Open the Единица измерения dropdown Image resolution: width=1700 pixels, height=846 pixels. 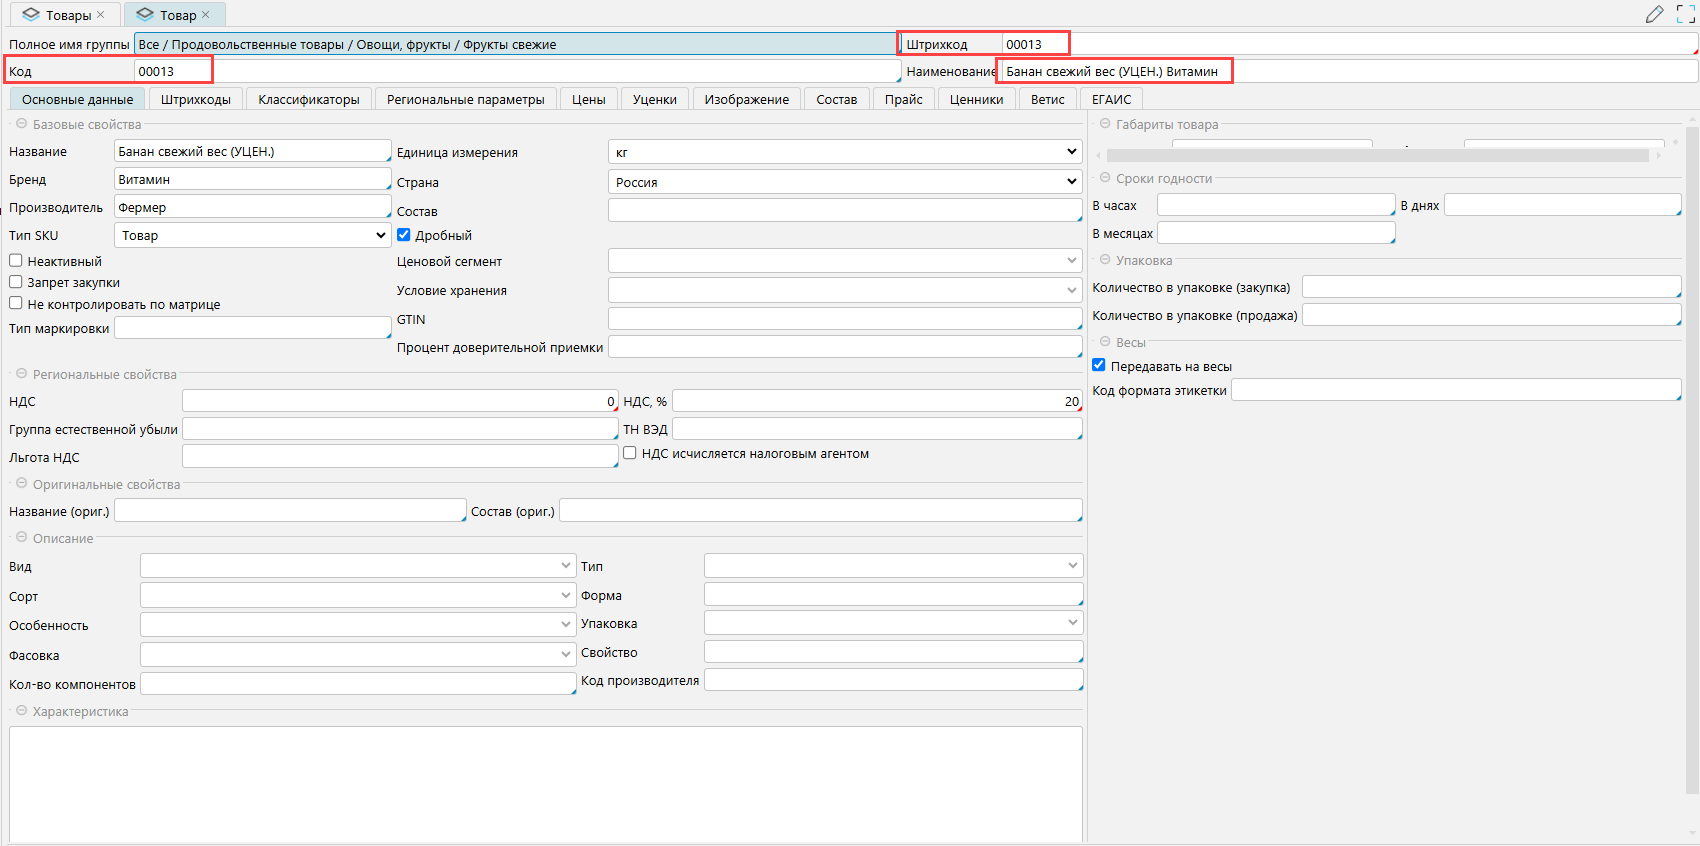(844, 152)
